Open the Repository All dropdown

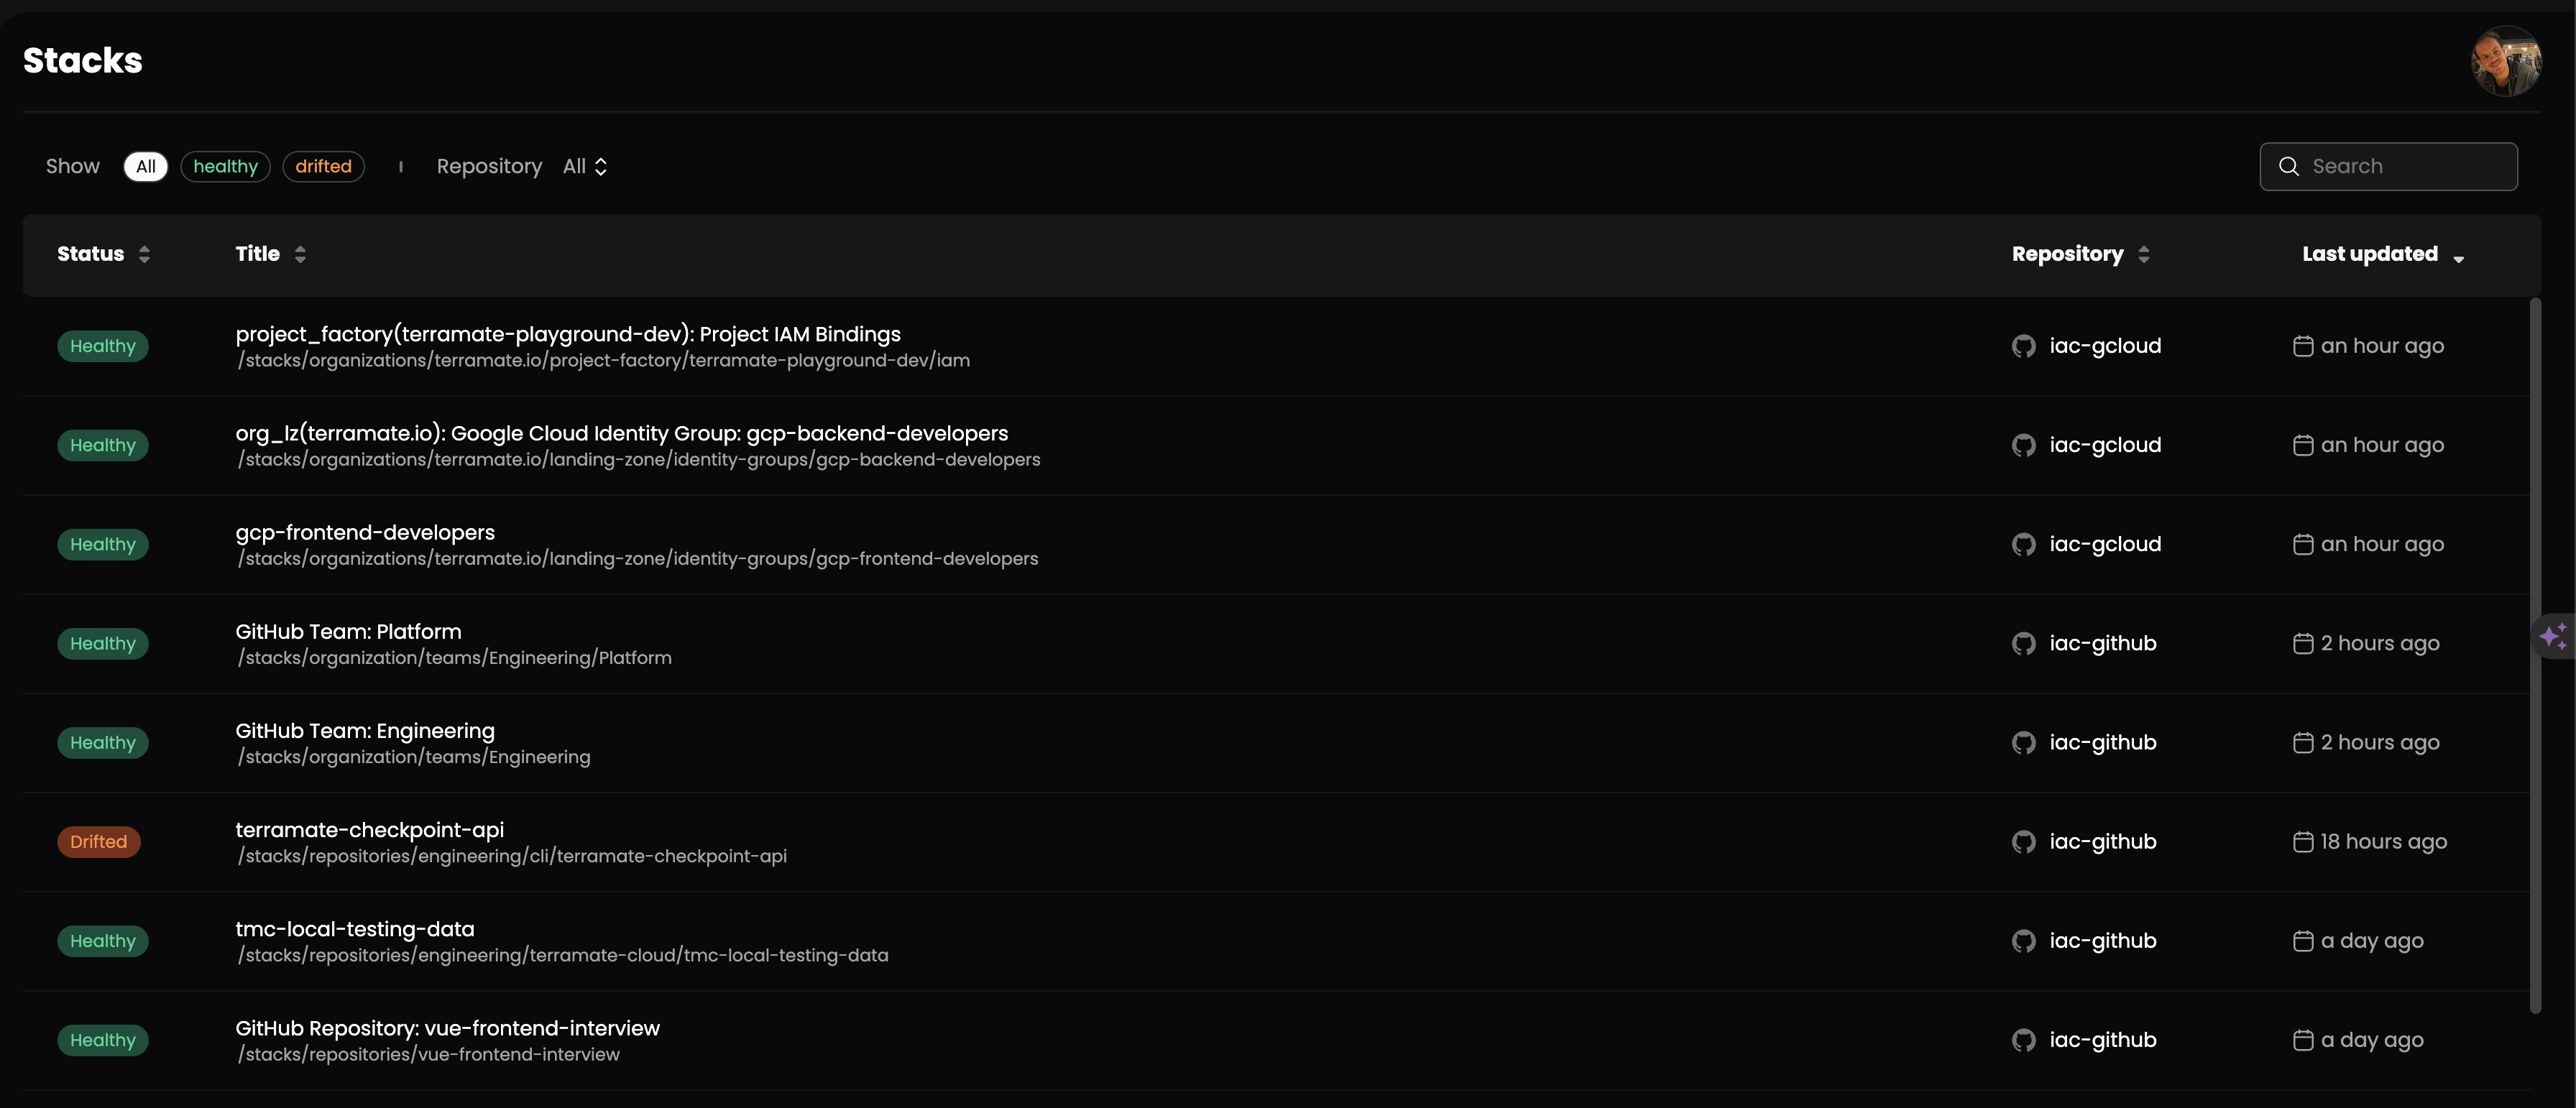(585, 166)
